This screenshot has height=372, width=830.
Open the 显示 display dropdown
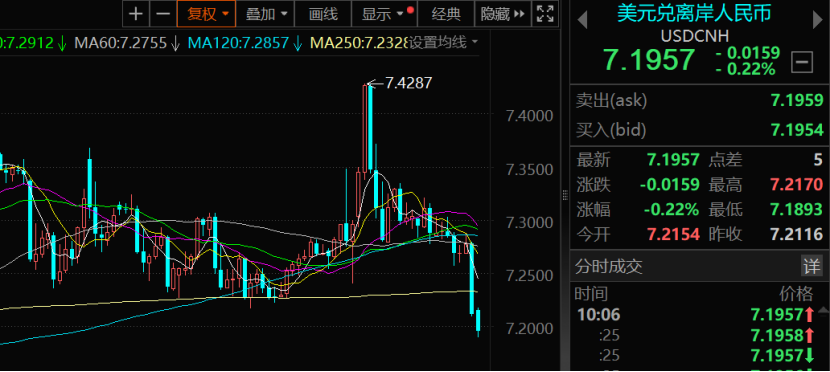tap(385, 14)
